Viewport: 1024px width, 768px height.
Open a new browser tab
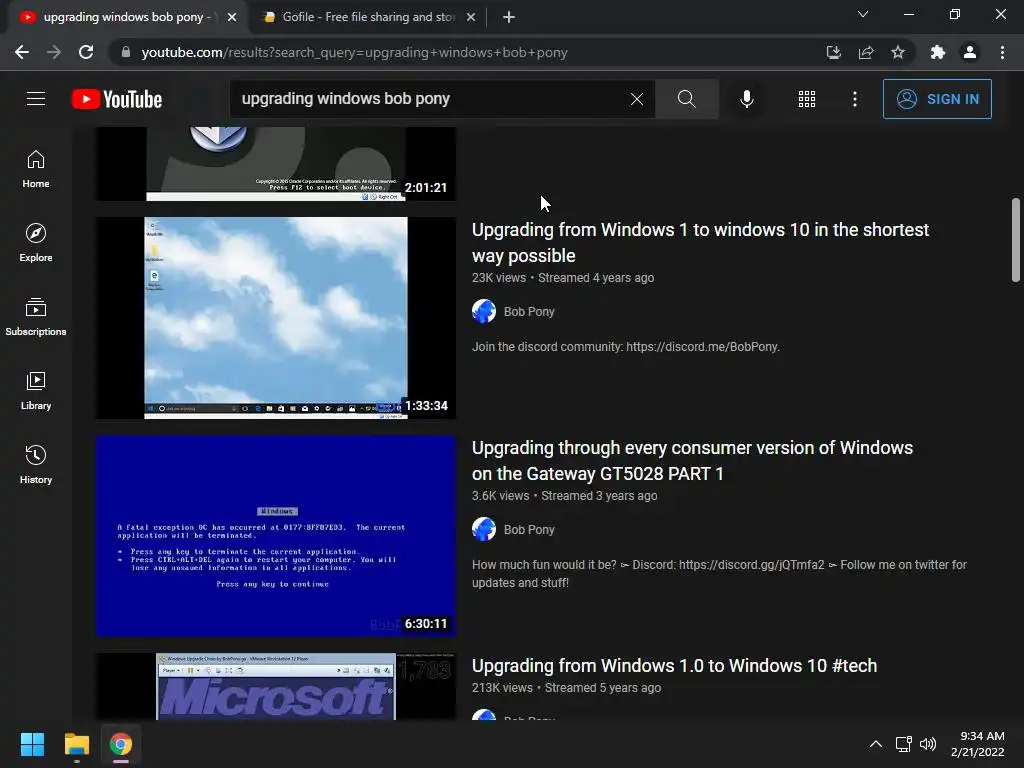pyautogui.click(x=509, y=17)
